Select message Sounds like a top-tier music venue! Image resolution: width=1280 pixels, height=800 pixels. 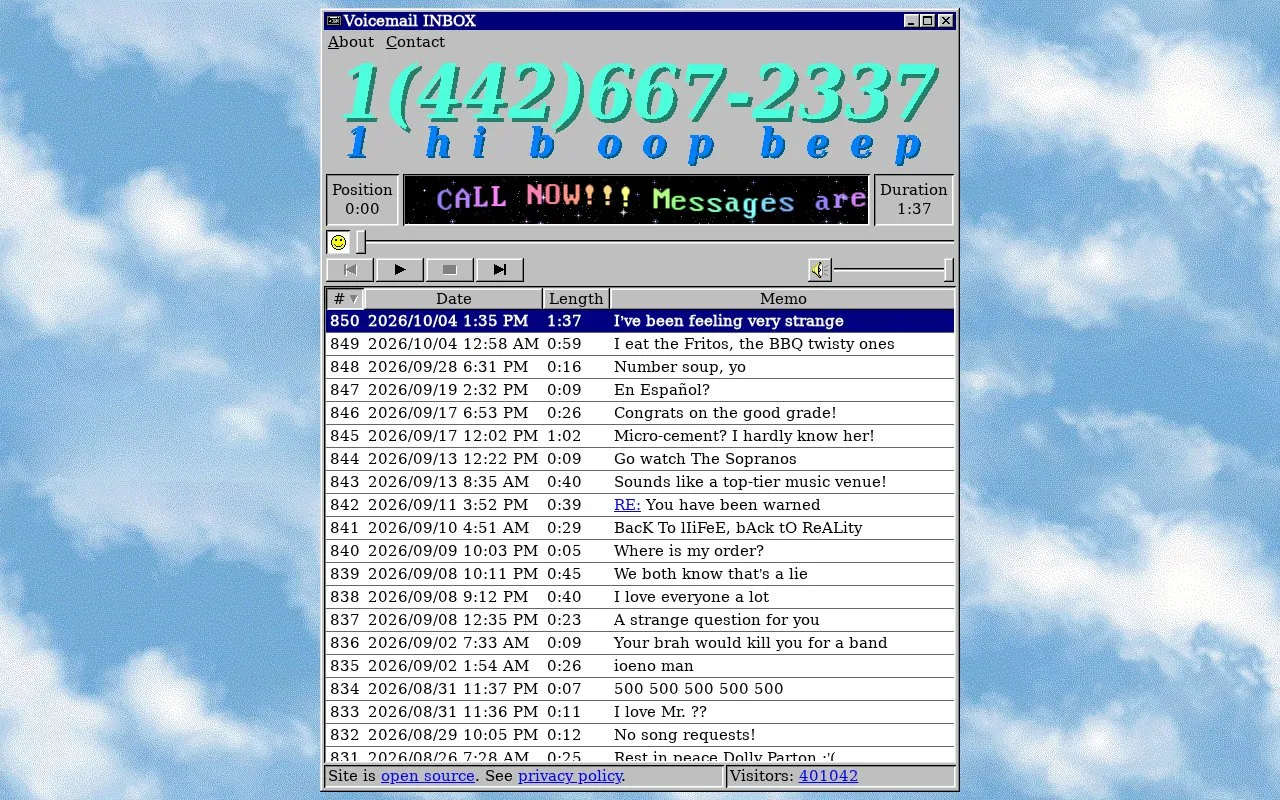640,482
